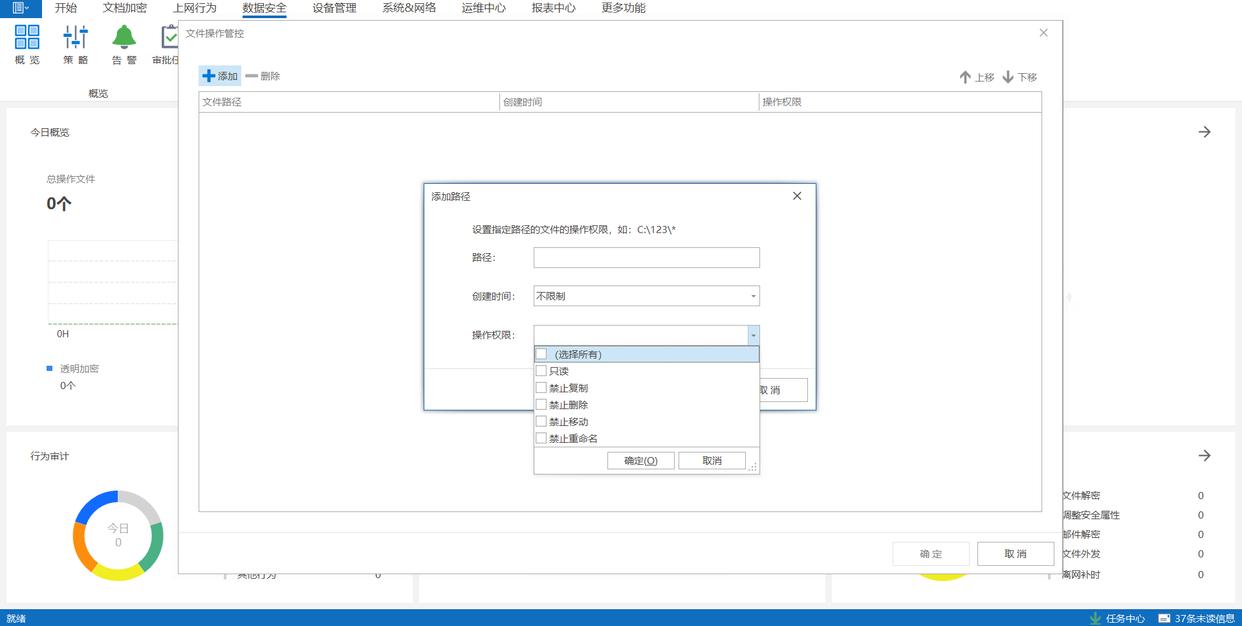Check the 只读 checkbox
This screenshot has width=1242, height=626.
542,371
